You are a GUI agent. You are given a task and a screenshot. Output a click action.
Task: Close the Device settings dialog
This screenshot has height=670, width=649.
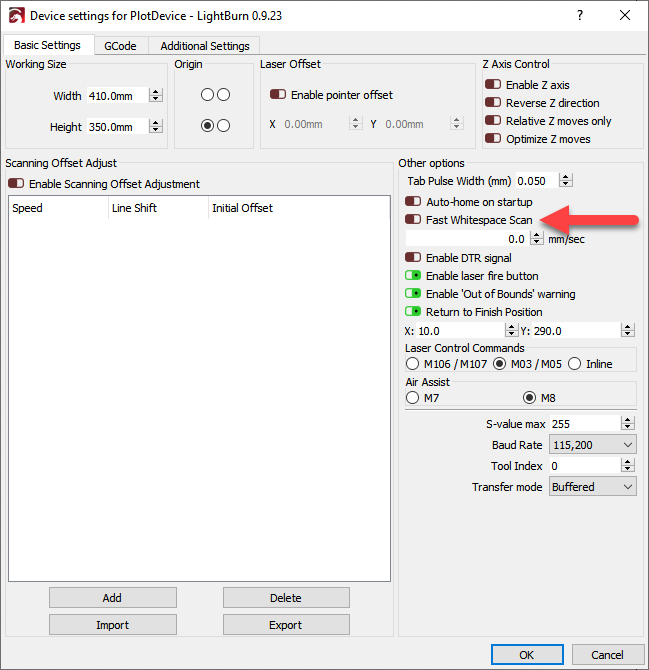[x=625, y=15]
